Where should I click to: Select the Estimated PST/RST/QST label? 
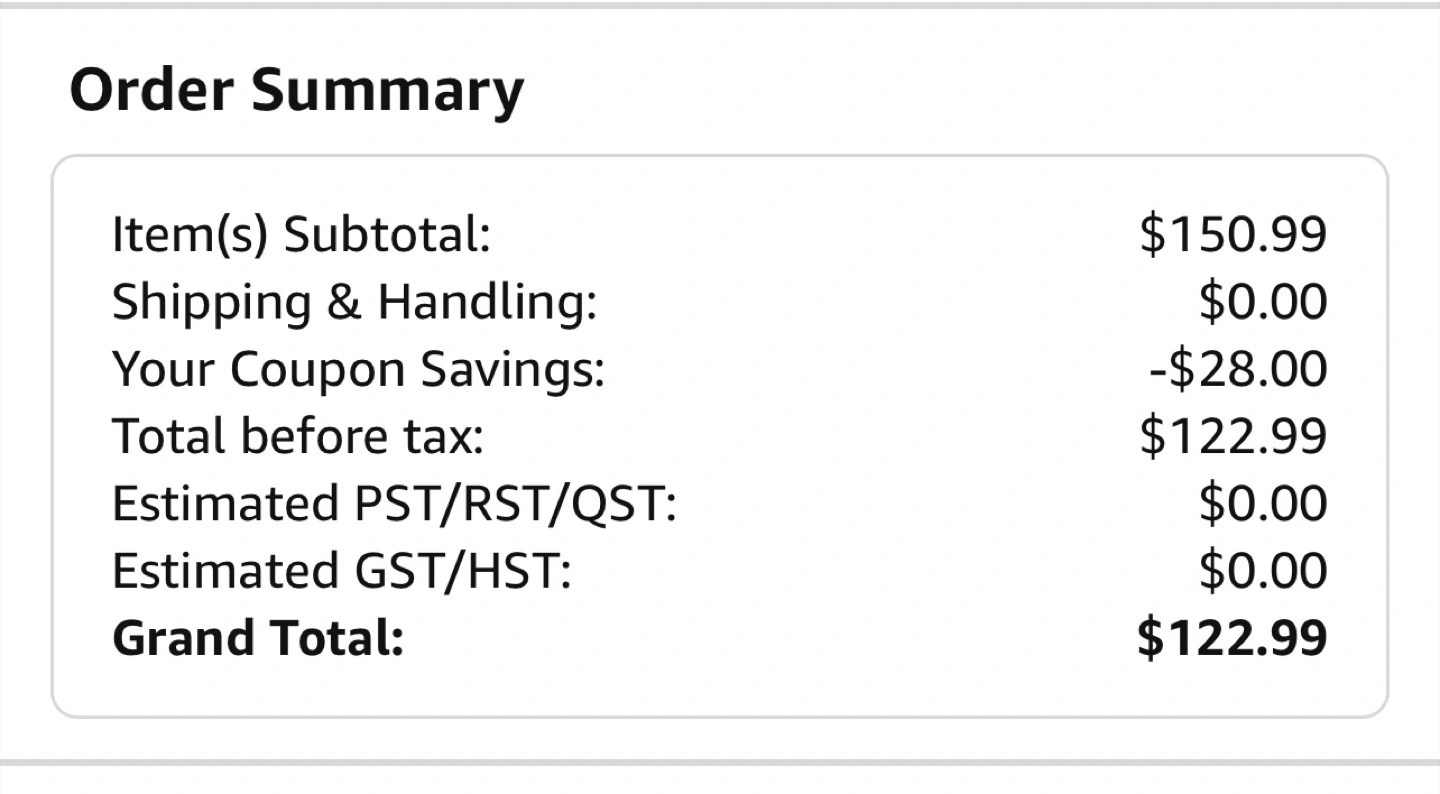[394, 504]
